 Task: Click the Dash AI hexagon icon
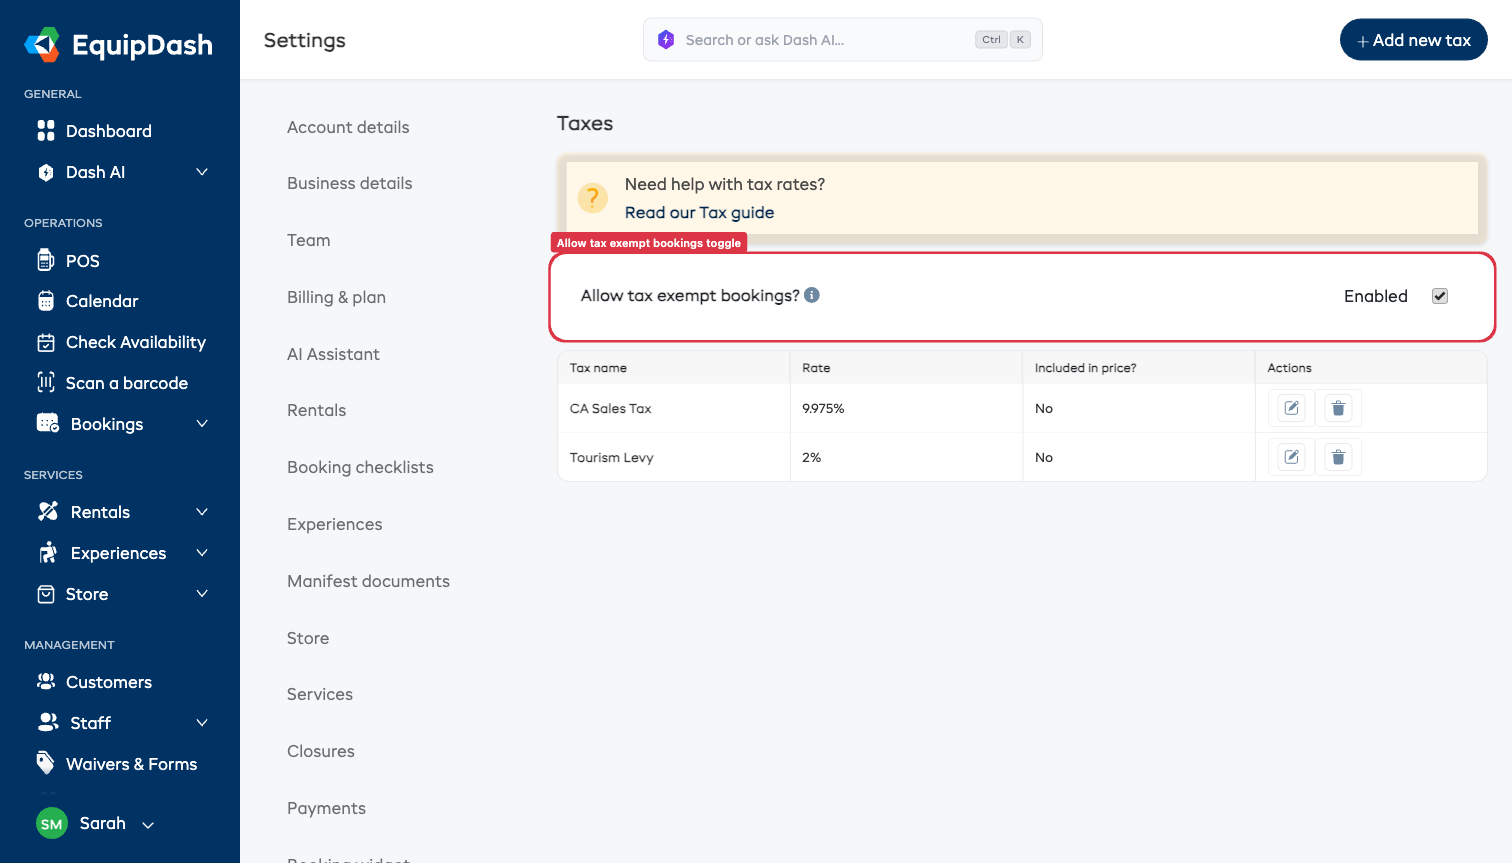click(x=46, y=172)
